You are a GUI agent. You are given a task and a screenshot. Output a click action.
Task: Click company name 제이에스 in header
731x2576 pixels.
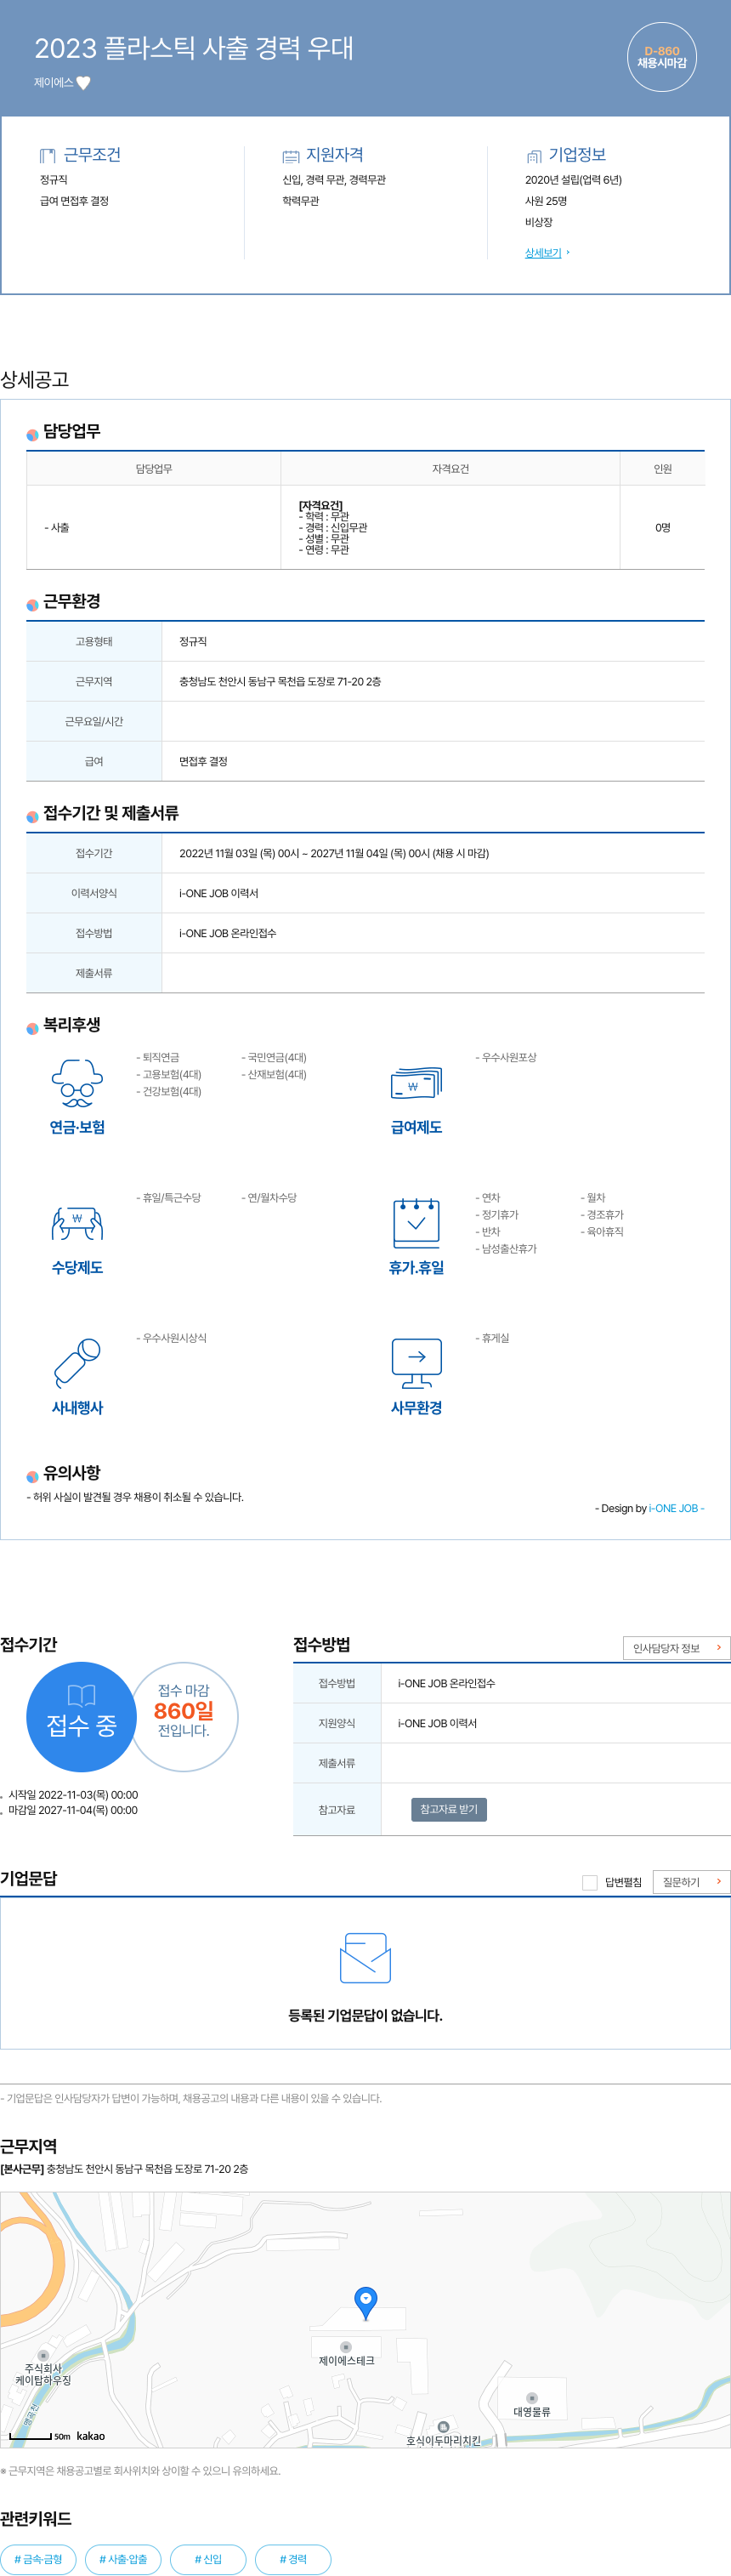coord(54,83)
